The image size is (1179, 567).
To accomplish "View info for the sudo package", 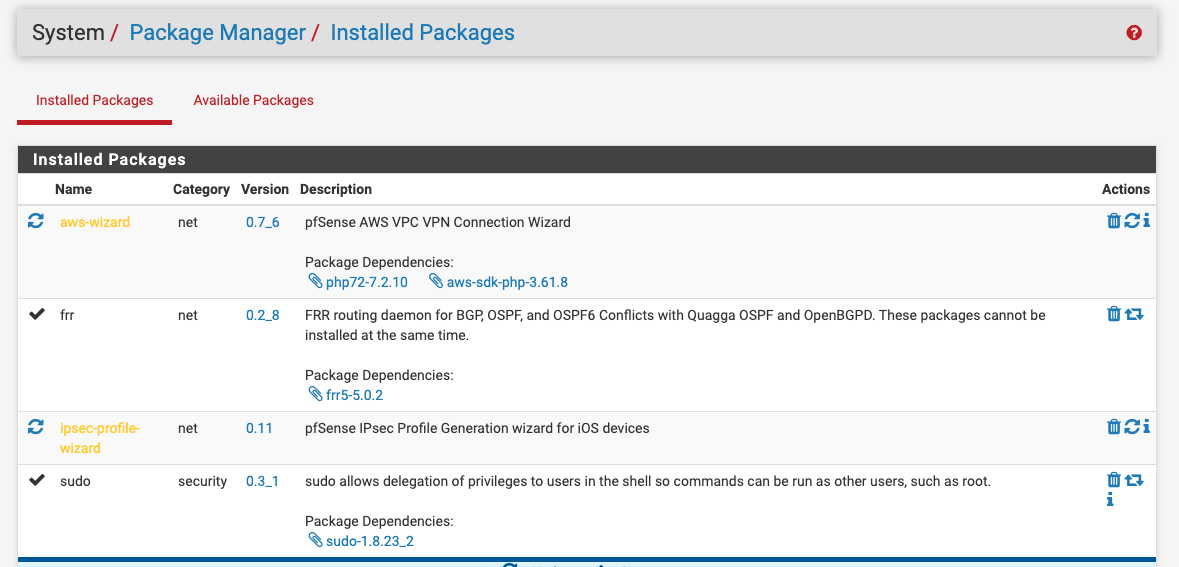I will tap(1110, 499).
